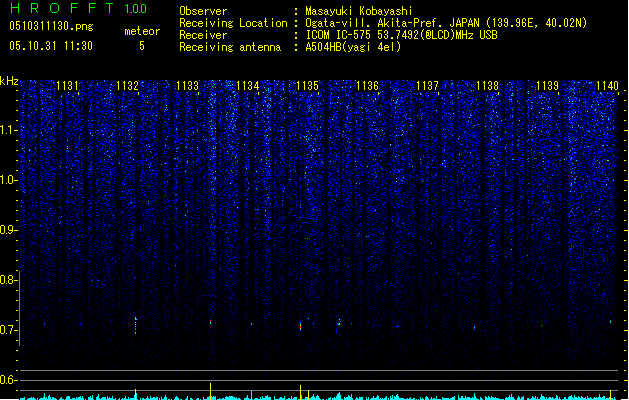Screen dimensions: 629x400
Task: Click the HROFFT 1.0.0 title text
Action: (x=79, y=8)
